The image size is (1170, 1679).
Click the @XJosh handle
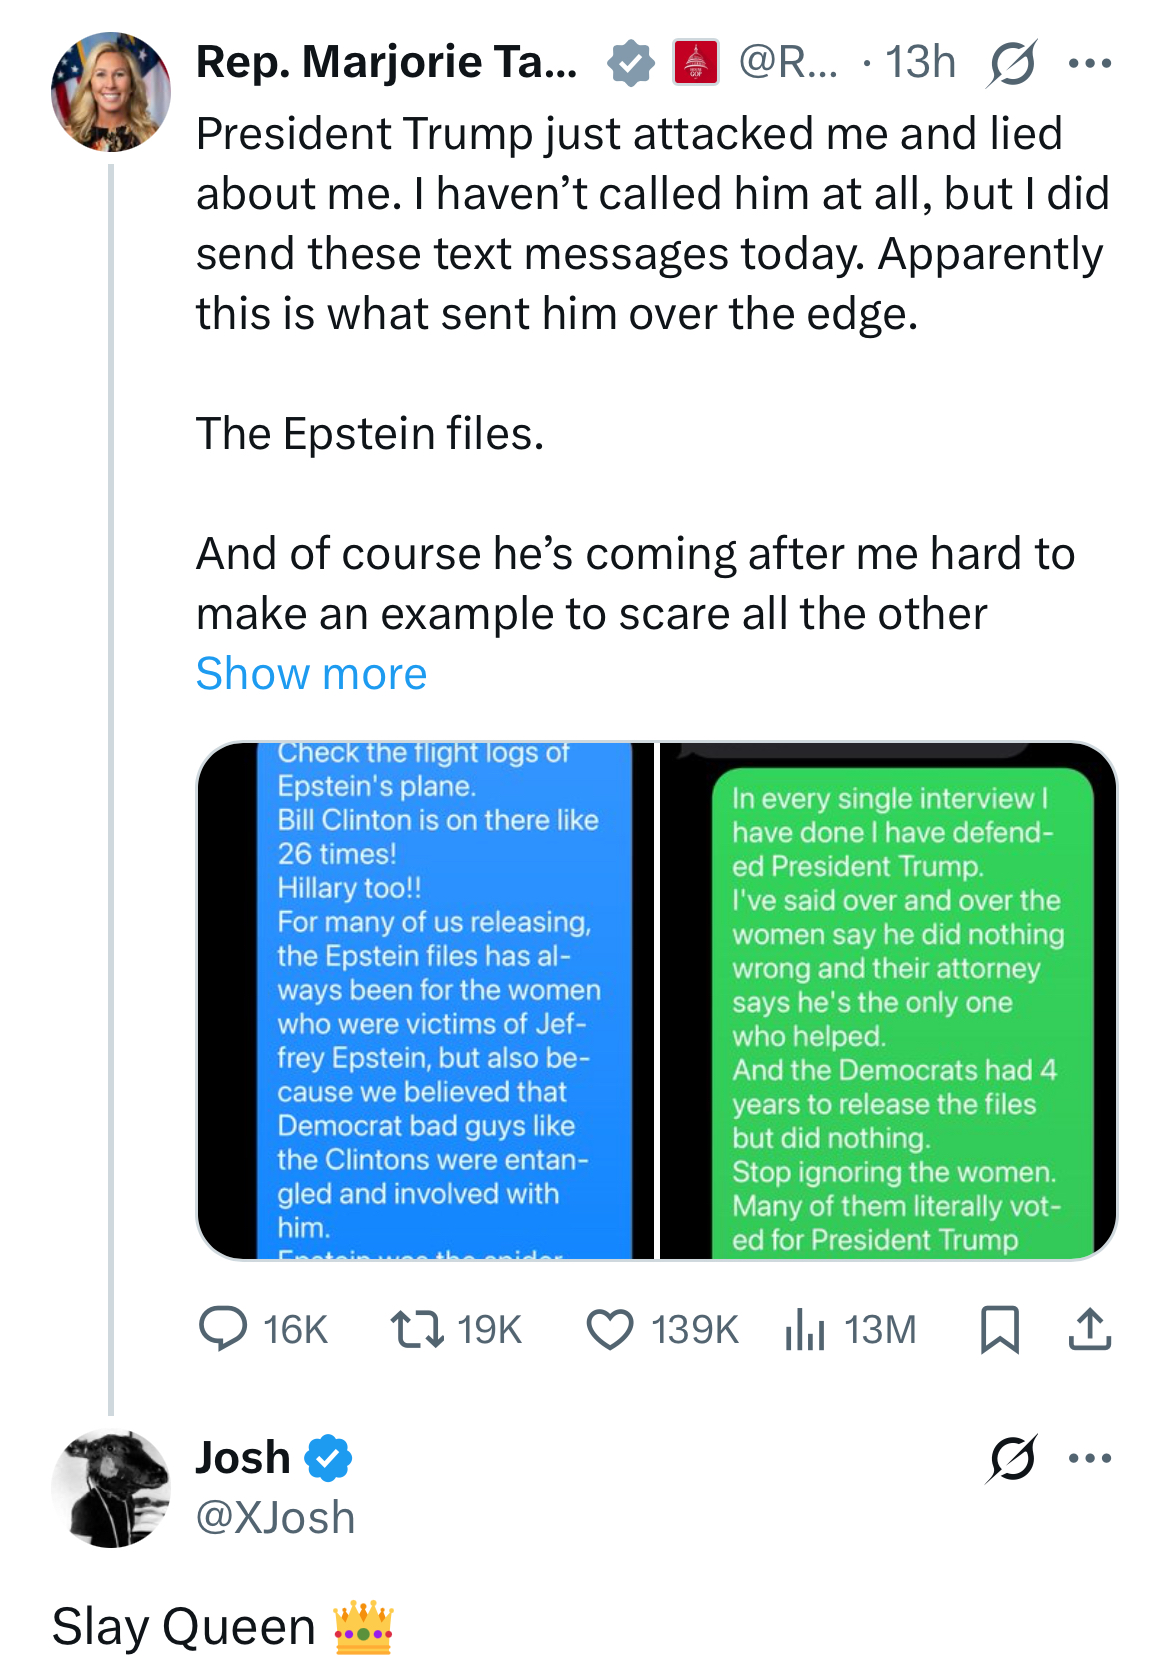tap(275, 1517)
